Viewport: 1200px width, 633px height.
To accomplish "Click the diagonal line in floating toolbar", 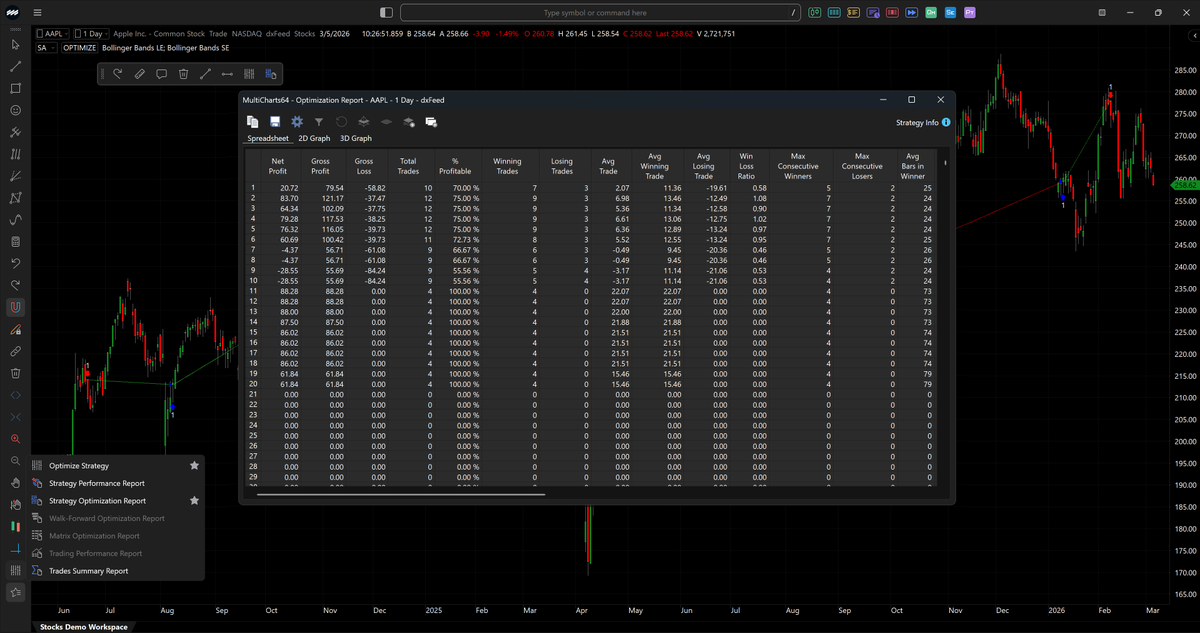I will click(205, 74).
